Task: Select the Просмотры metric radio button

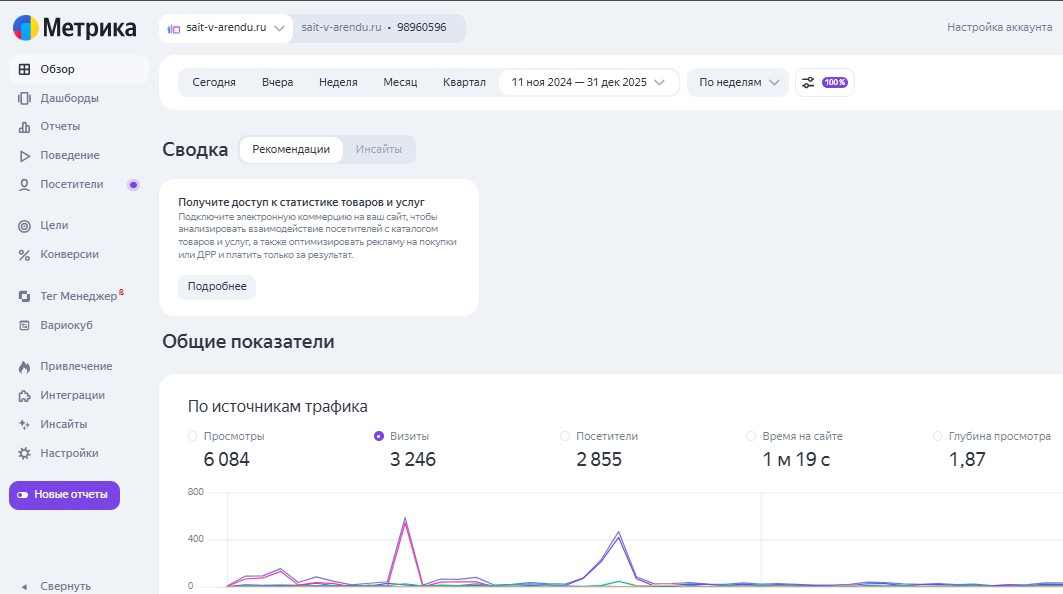Action: pos(193,436)
